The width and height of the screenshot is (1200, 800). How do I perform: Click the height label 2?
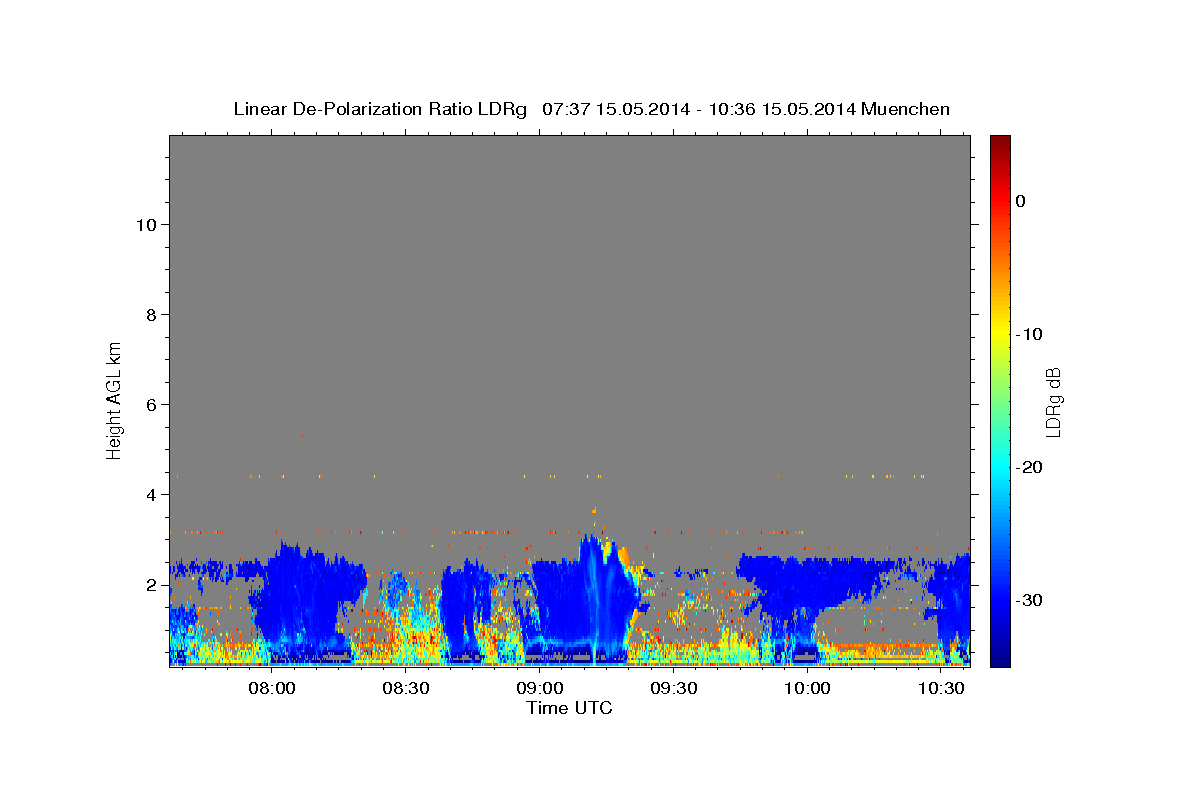click(x=150, y=584)
